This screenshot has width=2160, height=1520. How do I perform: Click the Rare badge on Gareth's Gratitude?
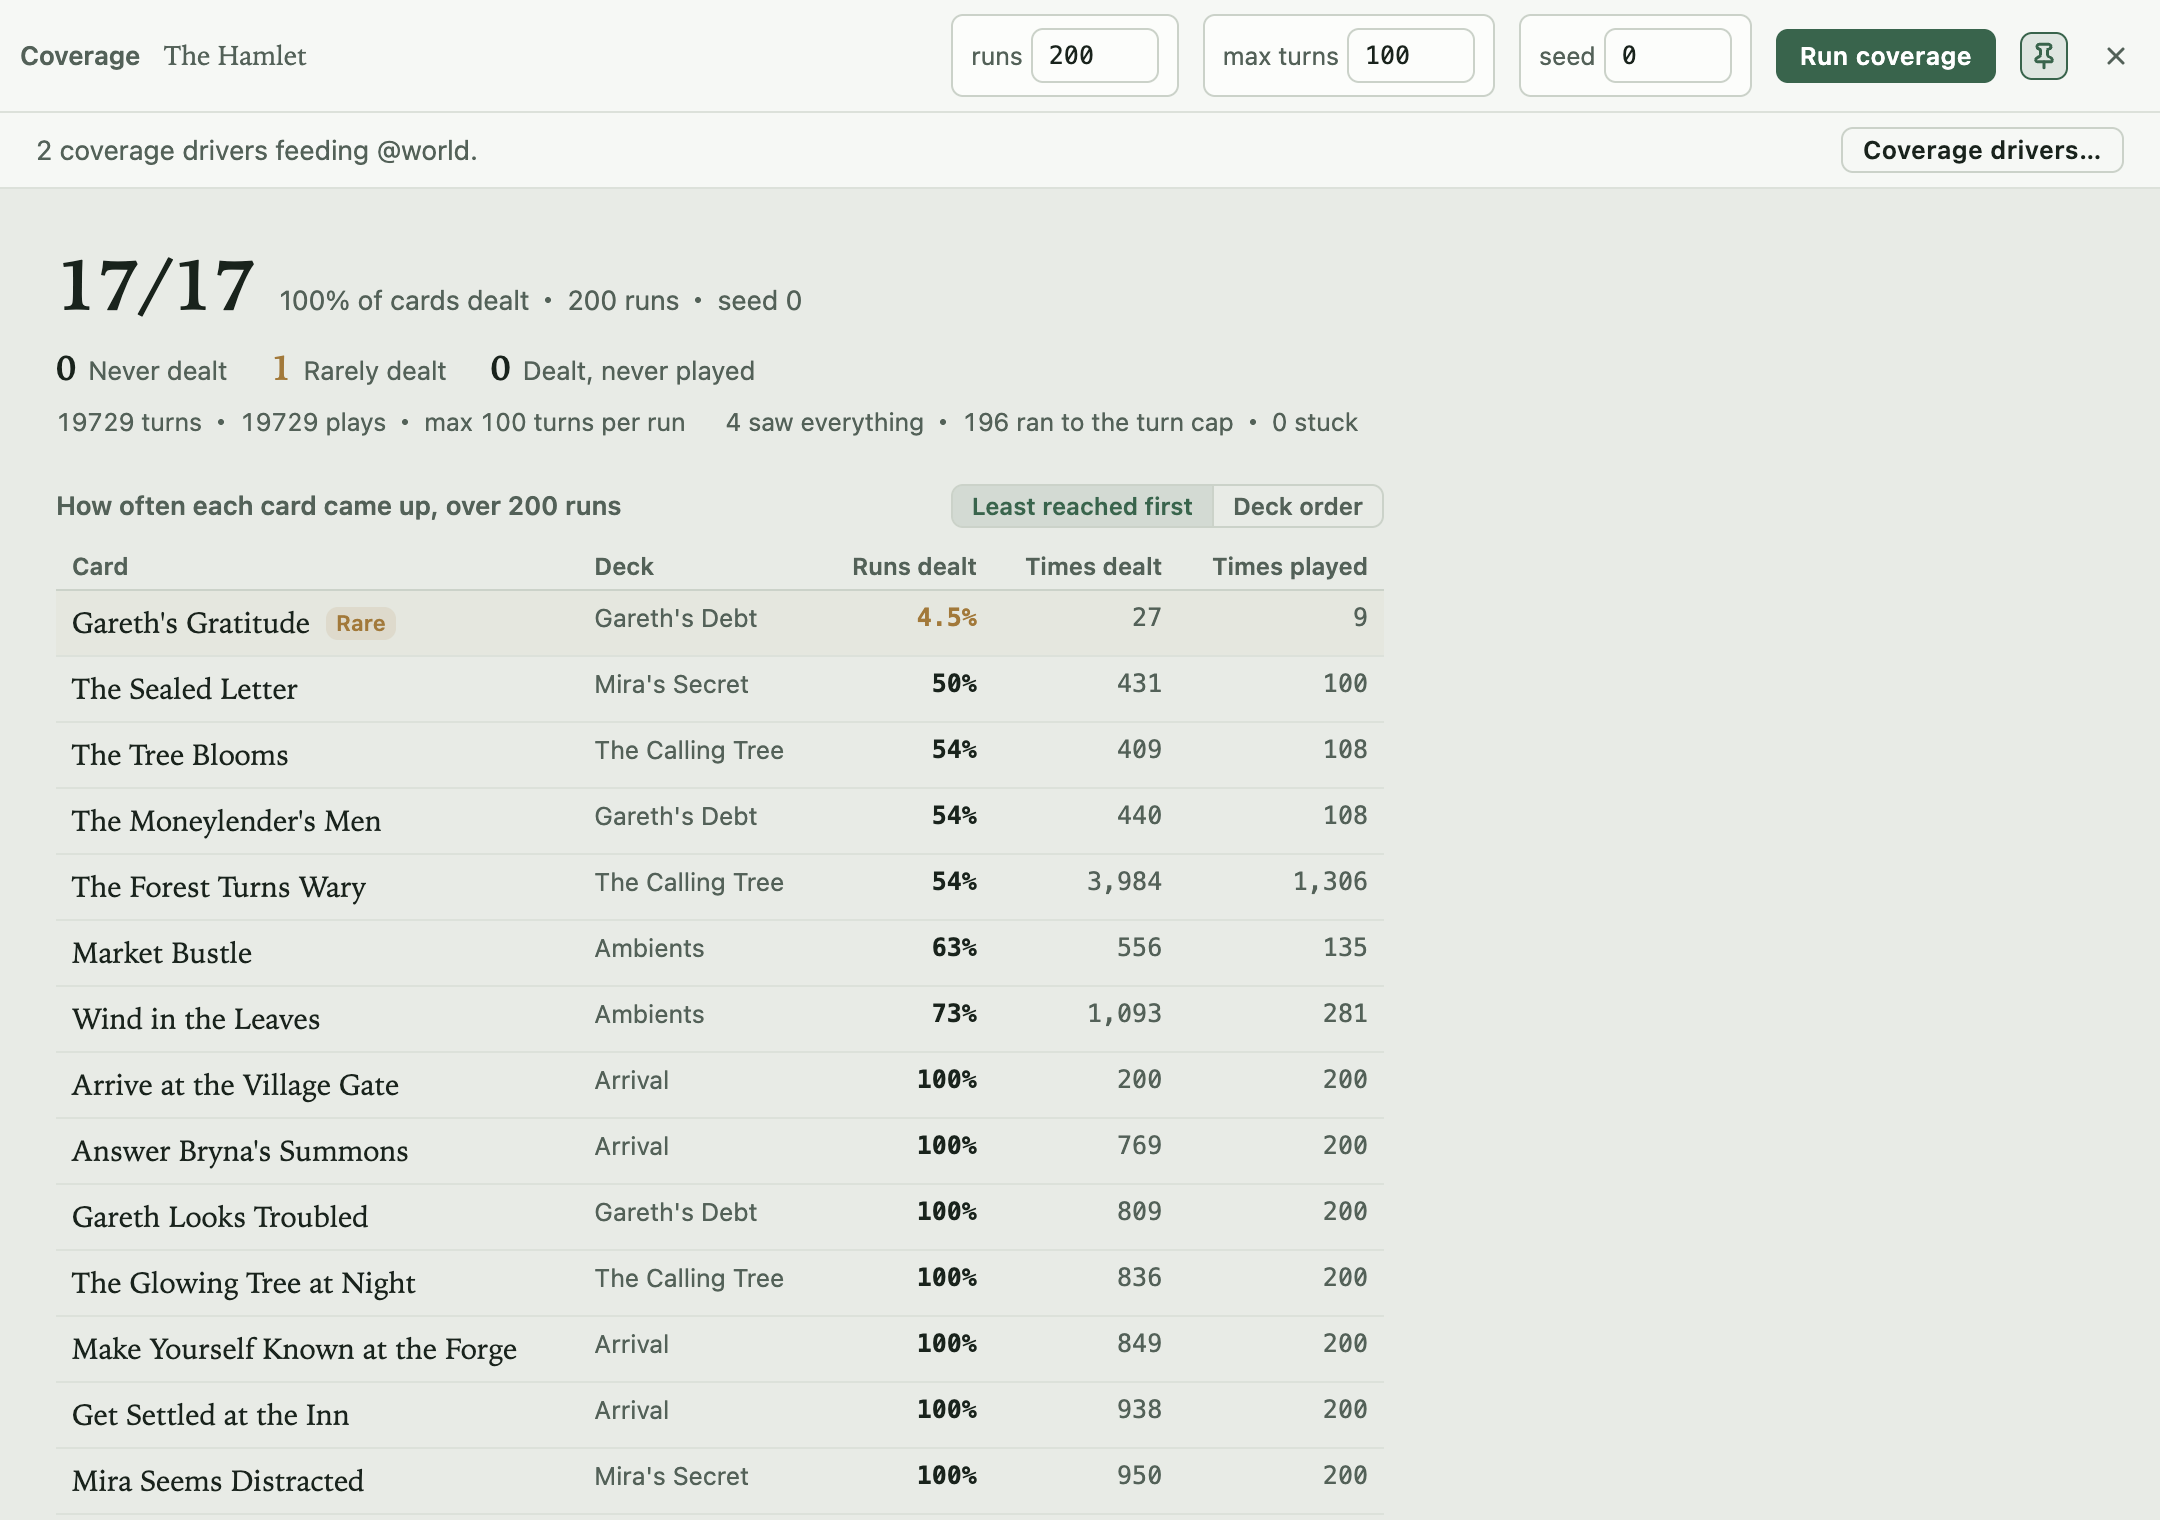[360, 623]
